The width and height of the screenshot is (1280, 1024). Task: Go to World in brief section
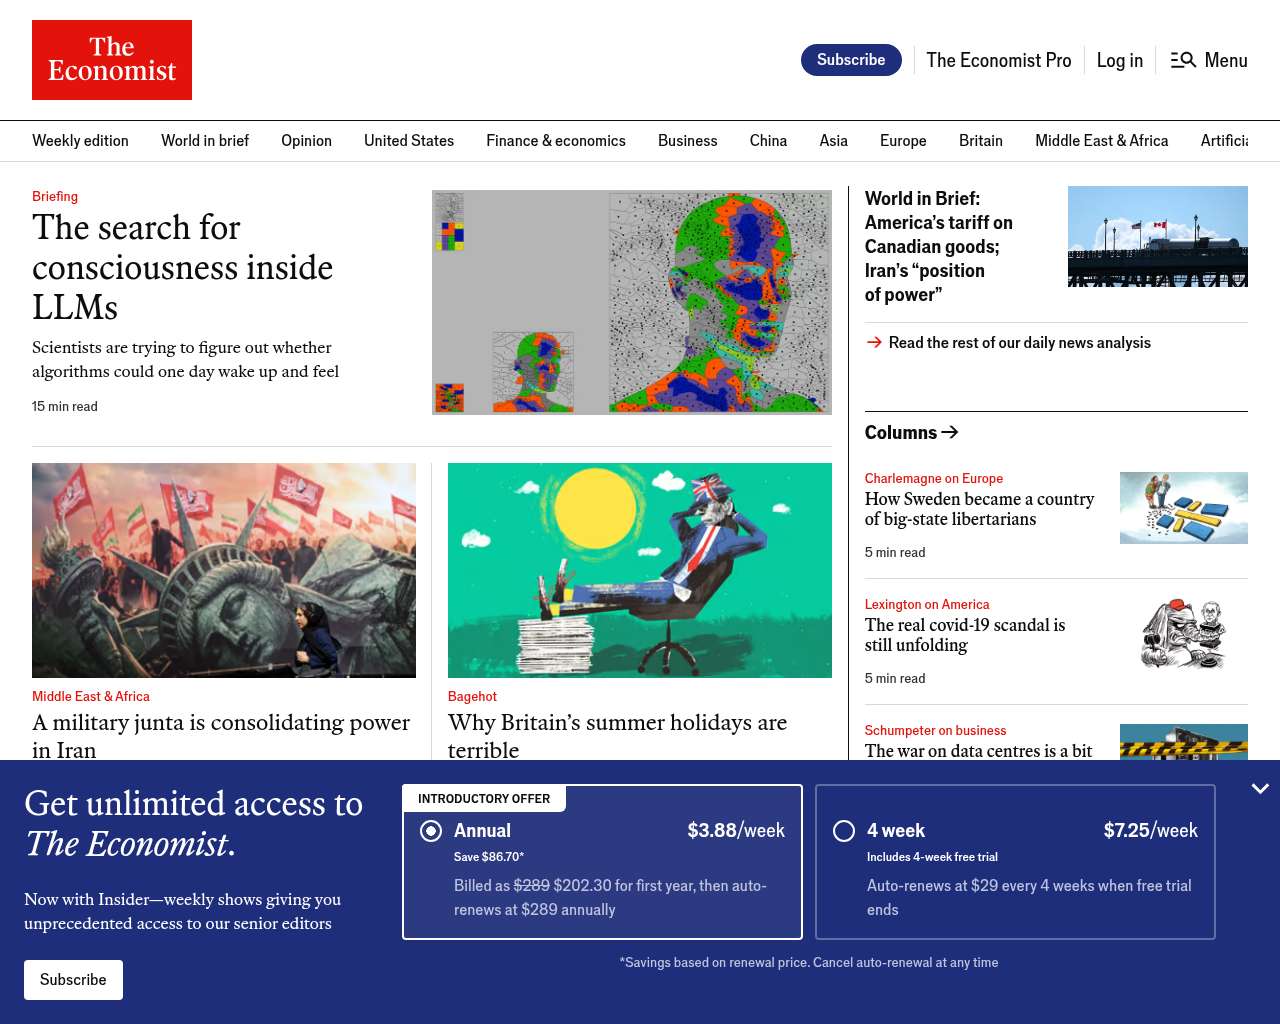pyautogui.click(x=205, y=141)
